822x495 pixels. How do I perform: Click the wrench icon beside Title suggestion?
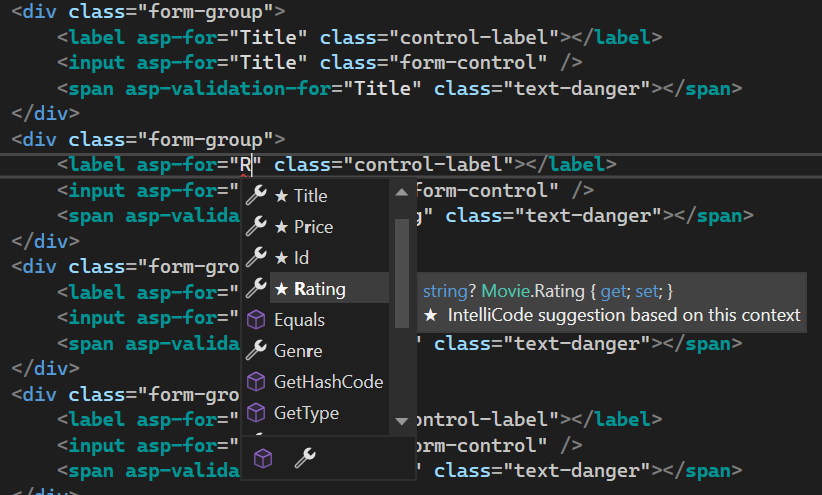[256, 196]
